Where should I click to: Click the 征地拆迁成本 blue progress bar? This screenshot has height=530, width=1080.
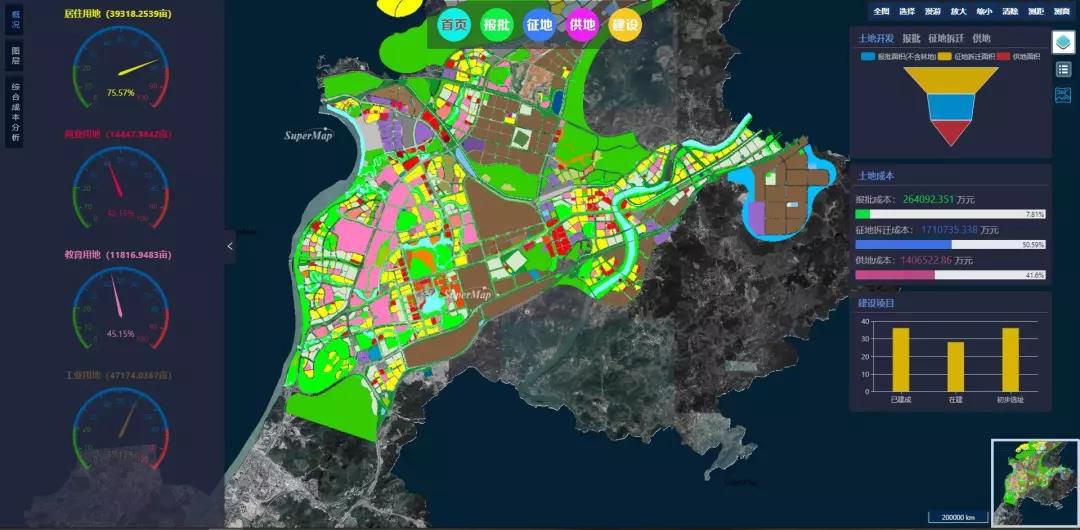(909, 244)
